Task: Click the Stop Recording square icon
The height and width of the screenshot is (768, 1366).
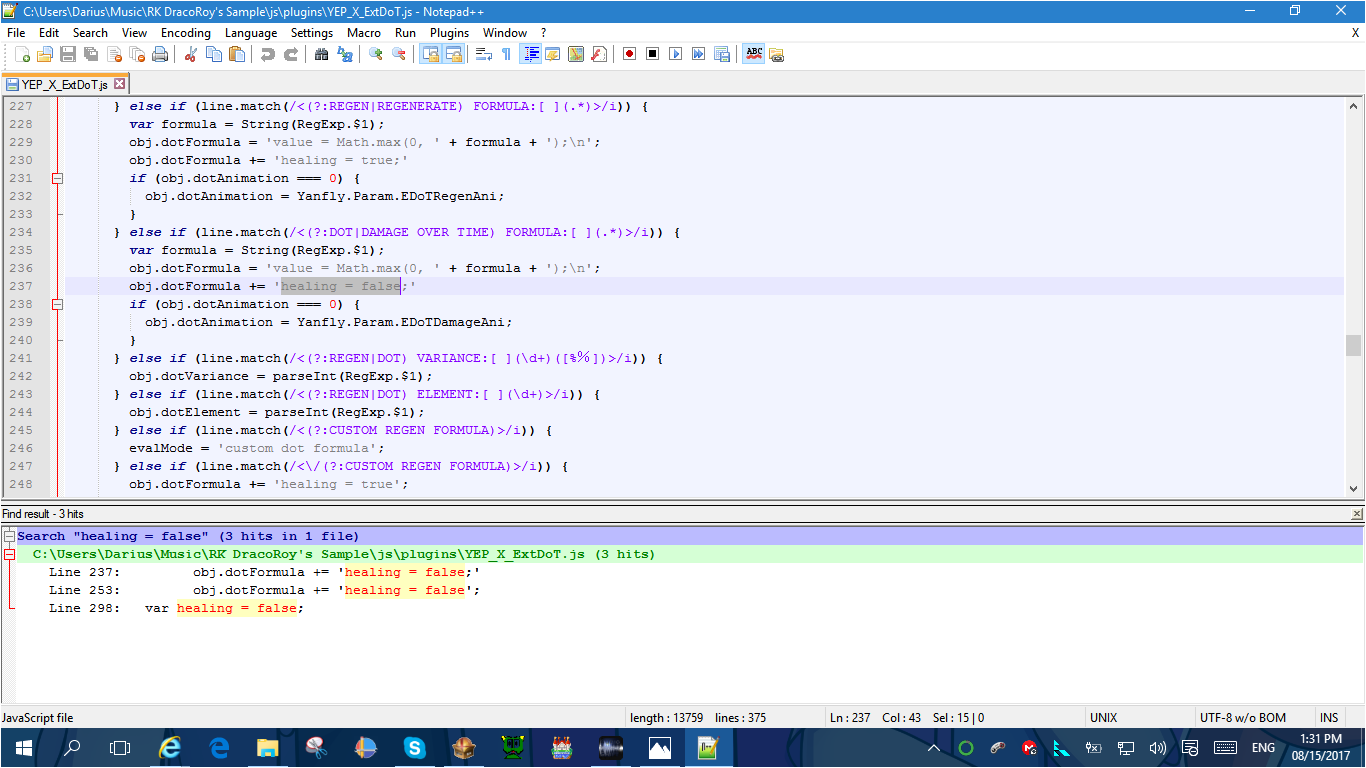Action: click(652, 54)
